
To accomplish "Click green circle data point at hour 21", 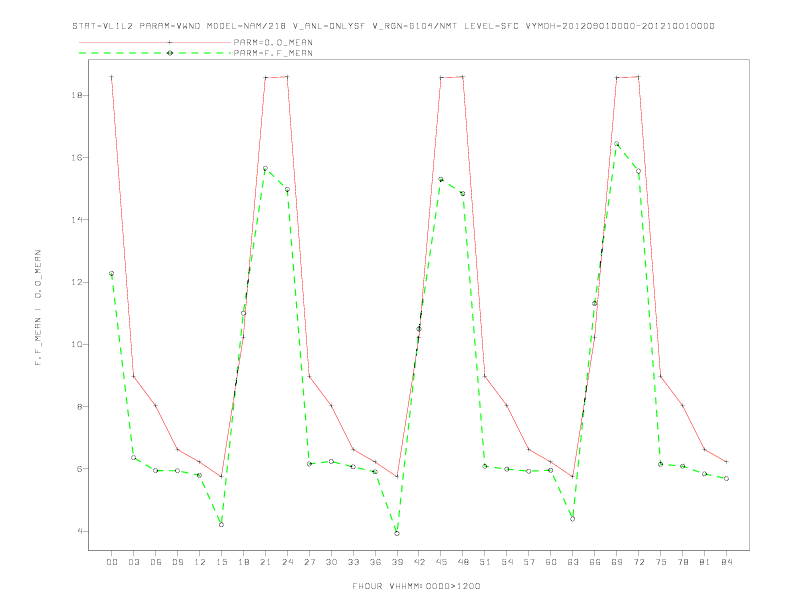I will coord(265,168).
